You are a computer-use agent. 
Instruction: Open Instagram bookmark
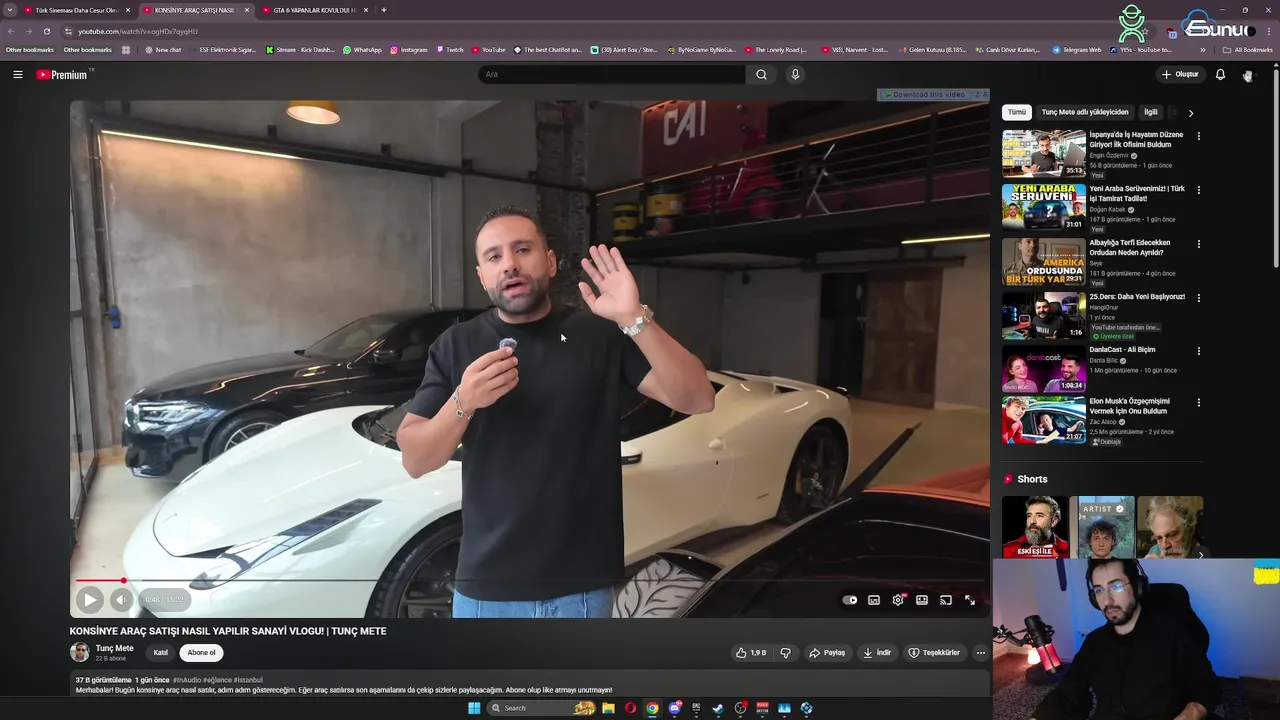[x=408, y=49]
